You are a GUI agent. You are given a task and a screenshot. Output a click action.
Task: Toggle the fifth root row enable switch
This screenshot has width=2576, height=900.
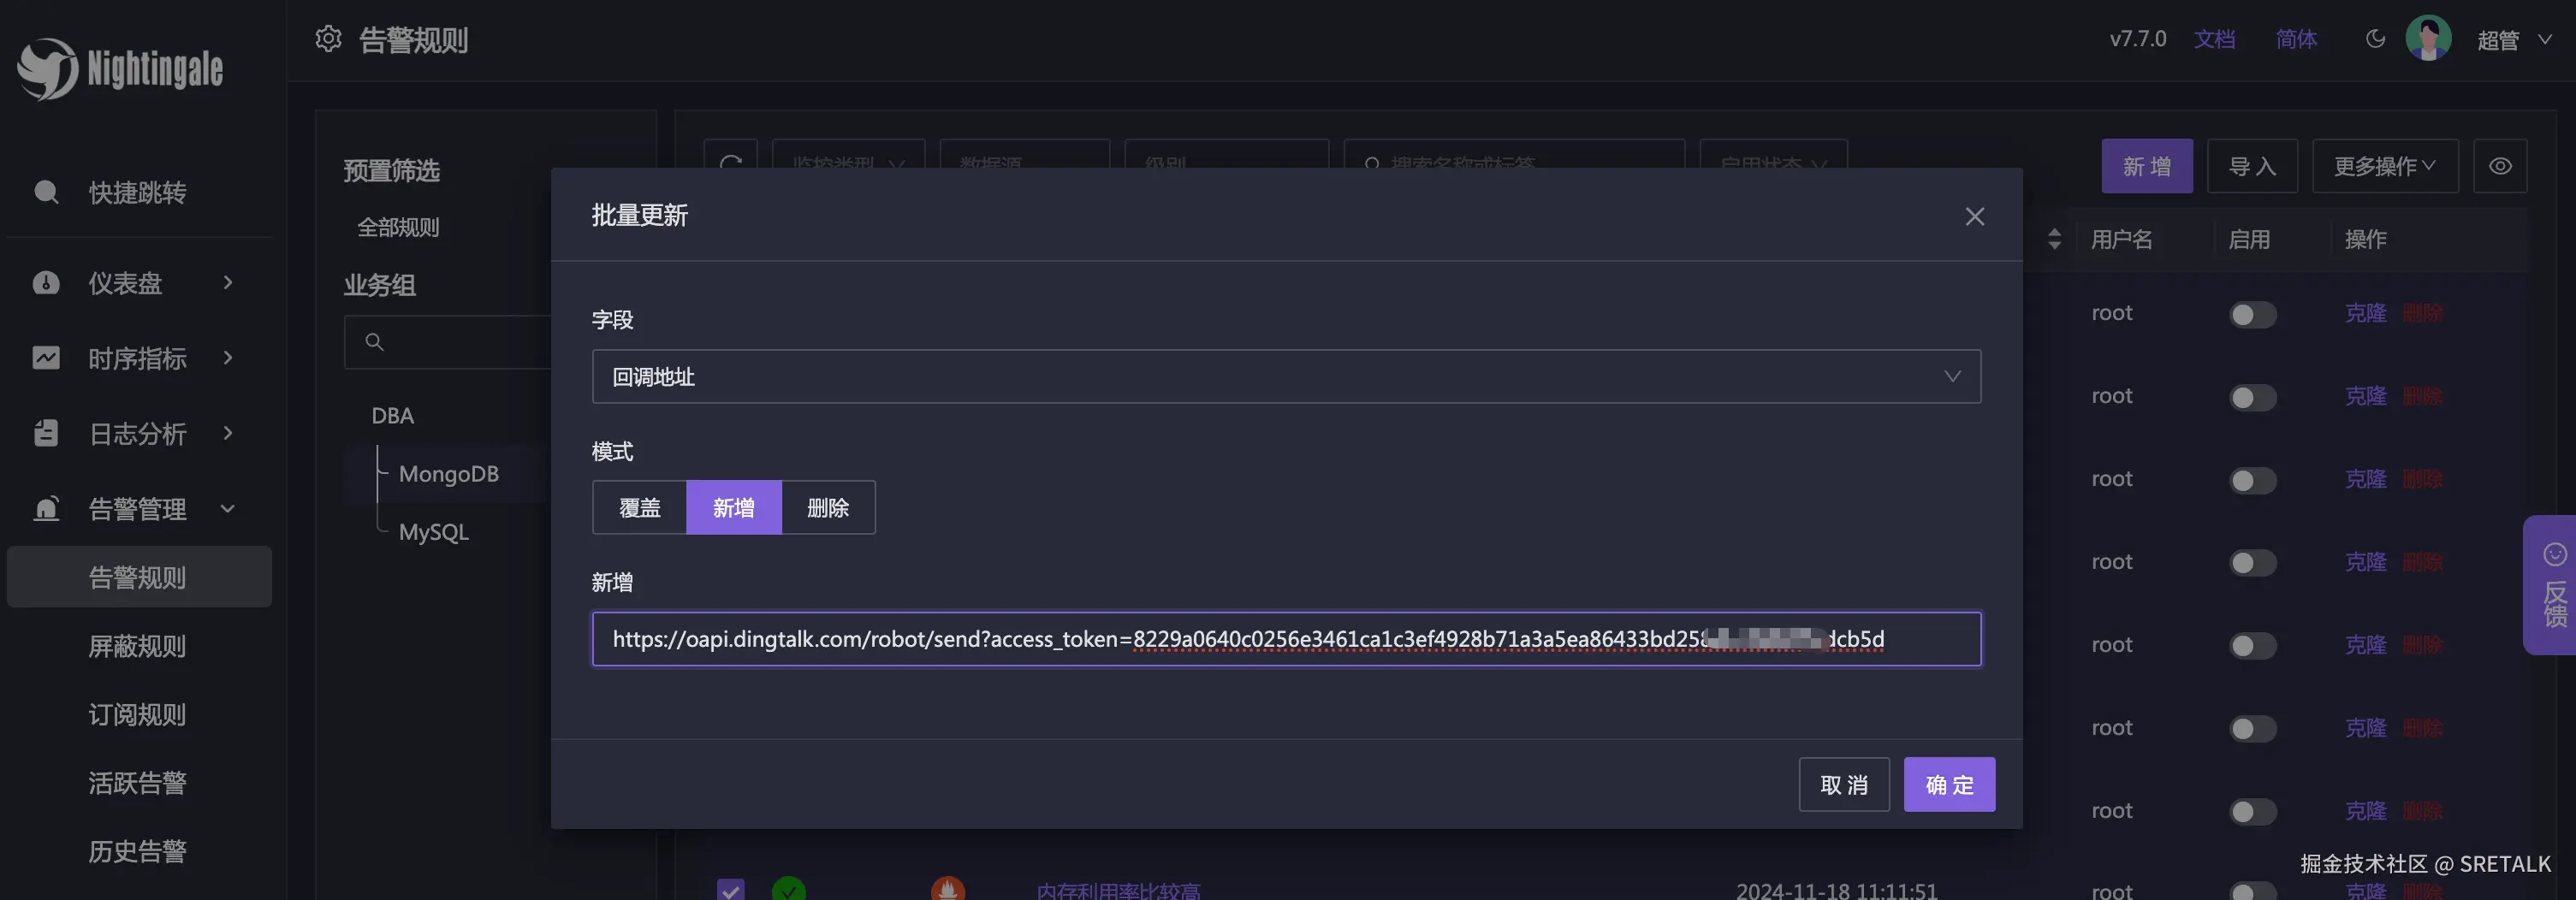pos(2252,646)
